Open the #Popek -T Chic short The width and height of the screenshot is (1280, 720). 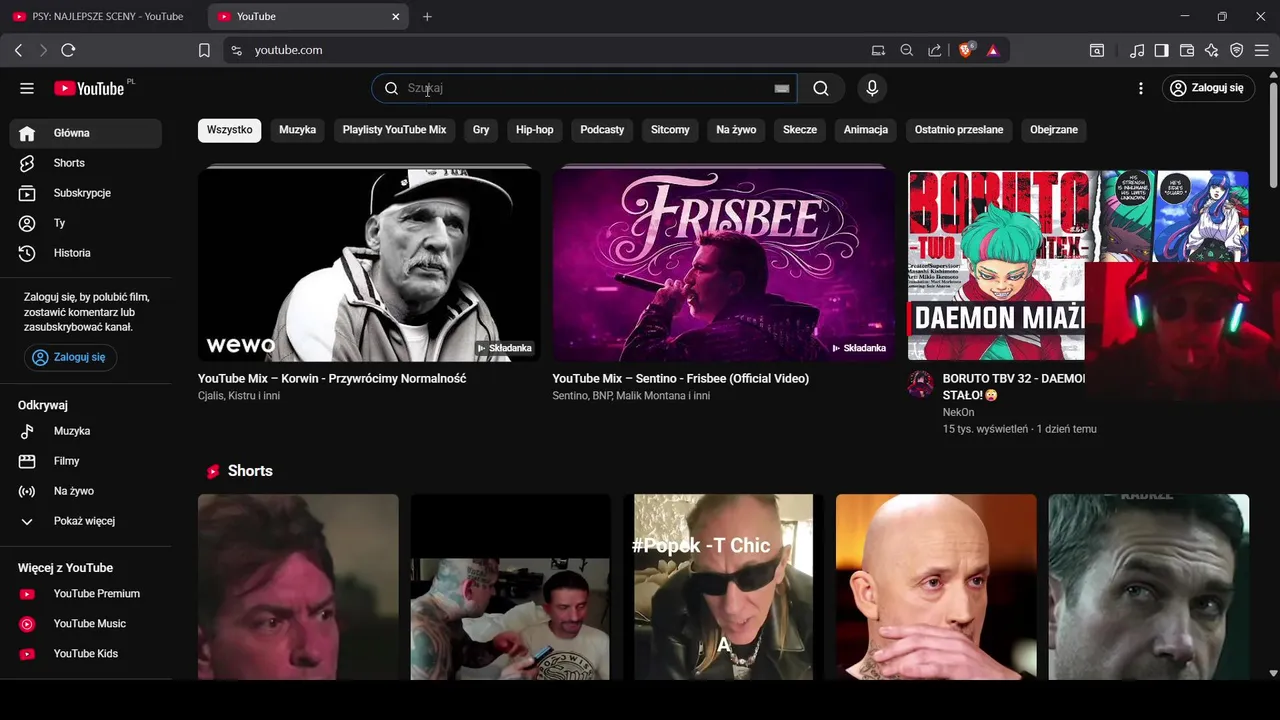pyautogui.click(x=724, y=587)
